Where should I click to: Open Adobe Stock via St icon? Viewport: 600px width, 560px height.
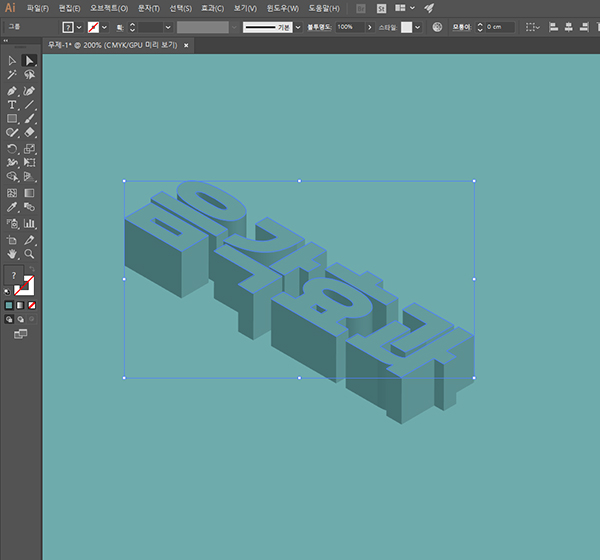(381, 8)
